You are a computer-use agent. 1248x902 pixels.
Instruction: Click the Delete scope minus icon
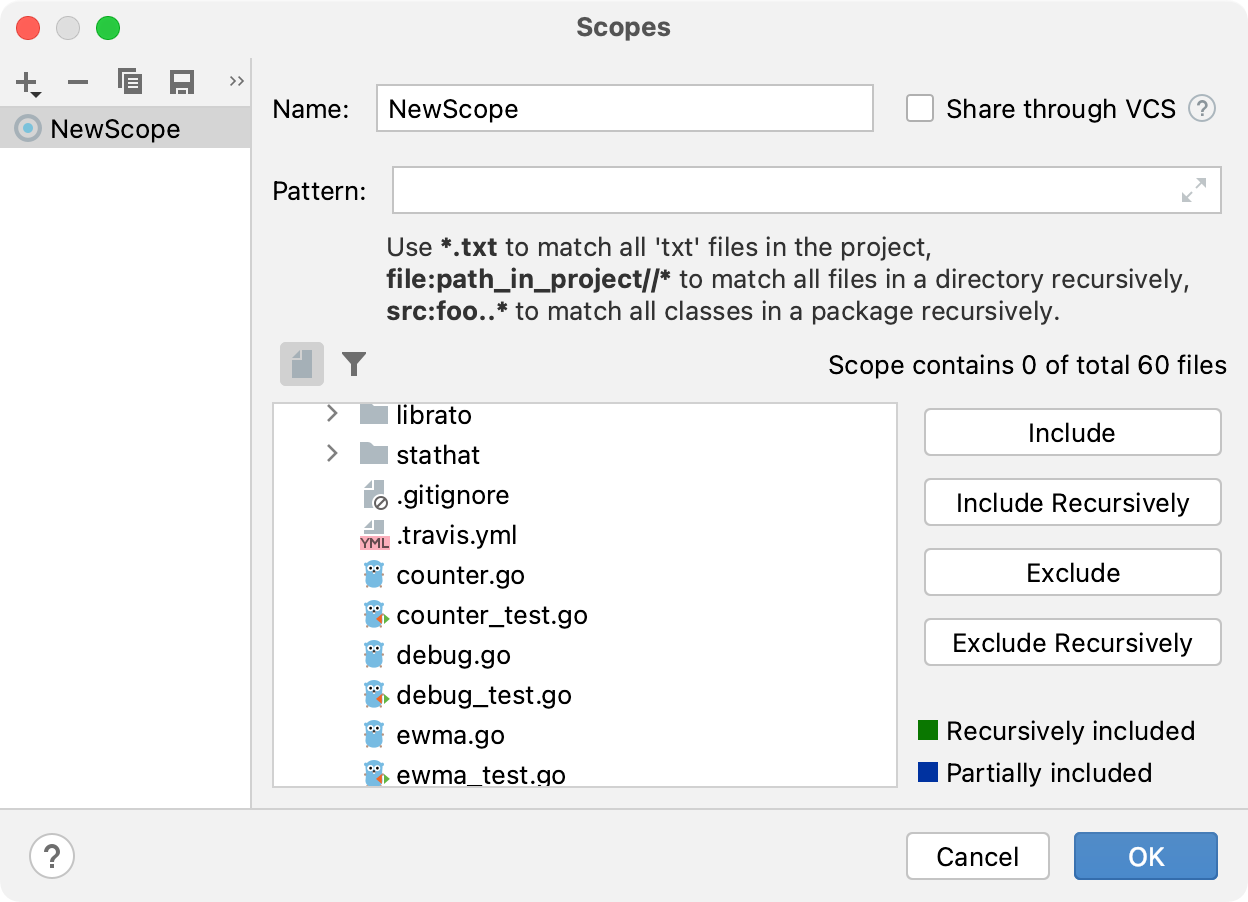pyautogui.click(x=78, y=83)
